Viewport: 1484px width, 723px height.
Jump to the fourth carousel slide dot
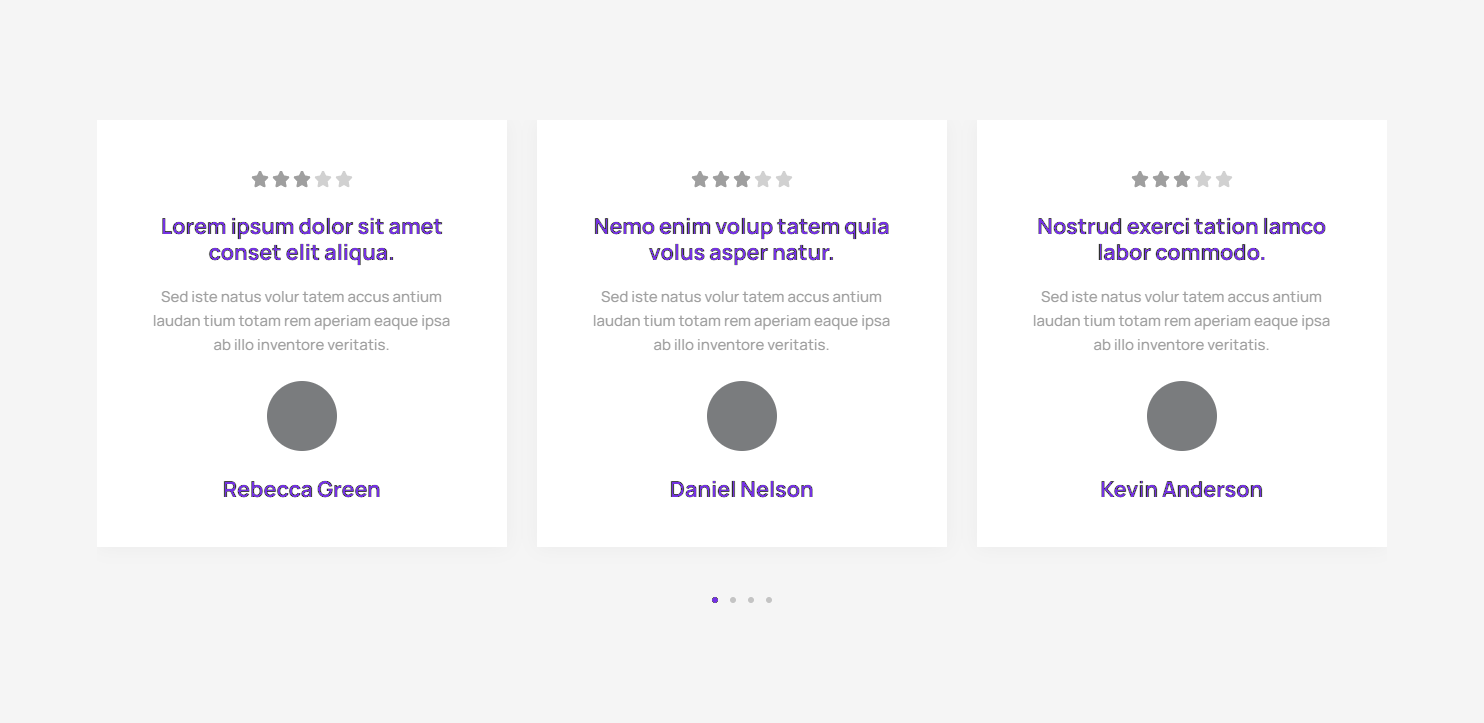[769, 600]
